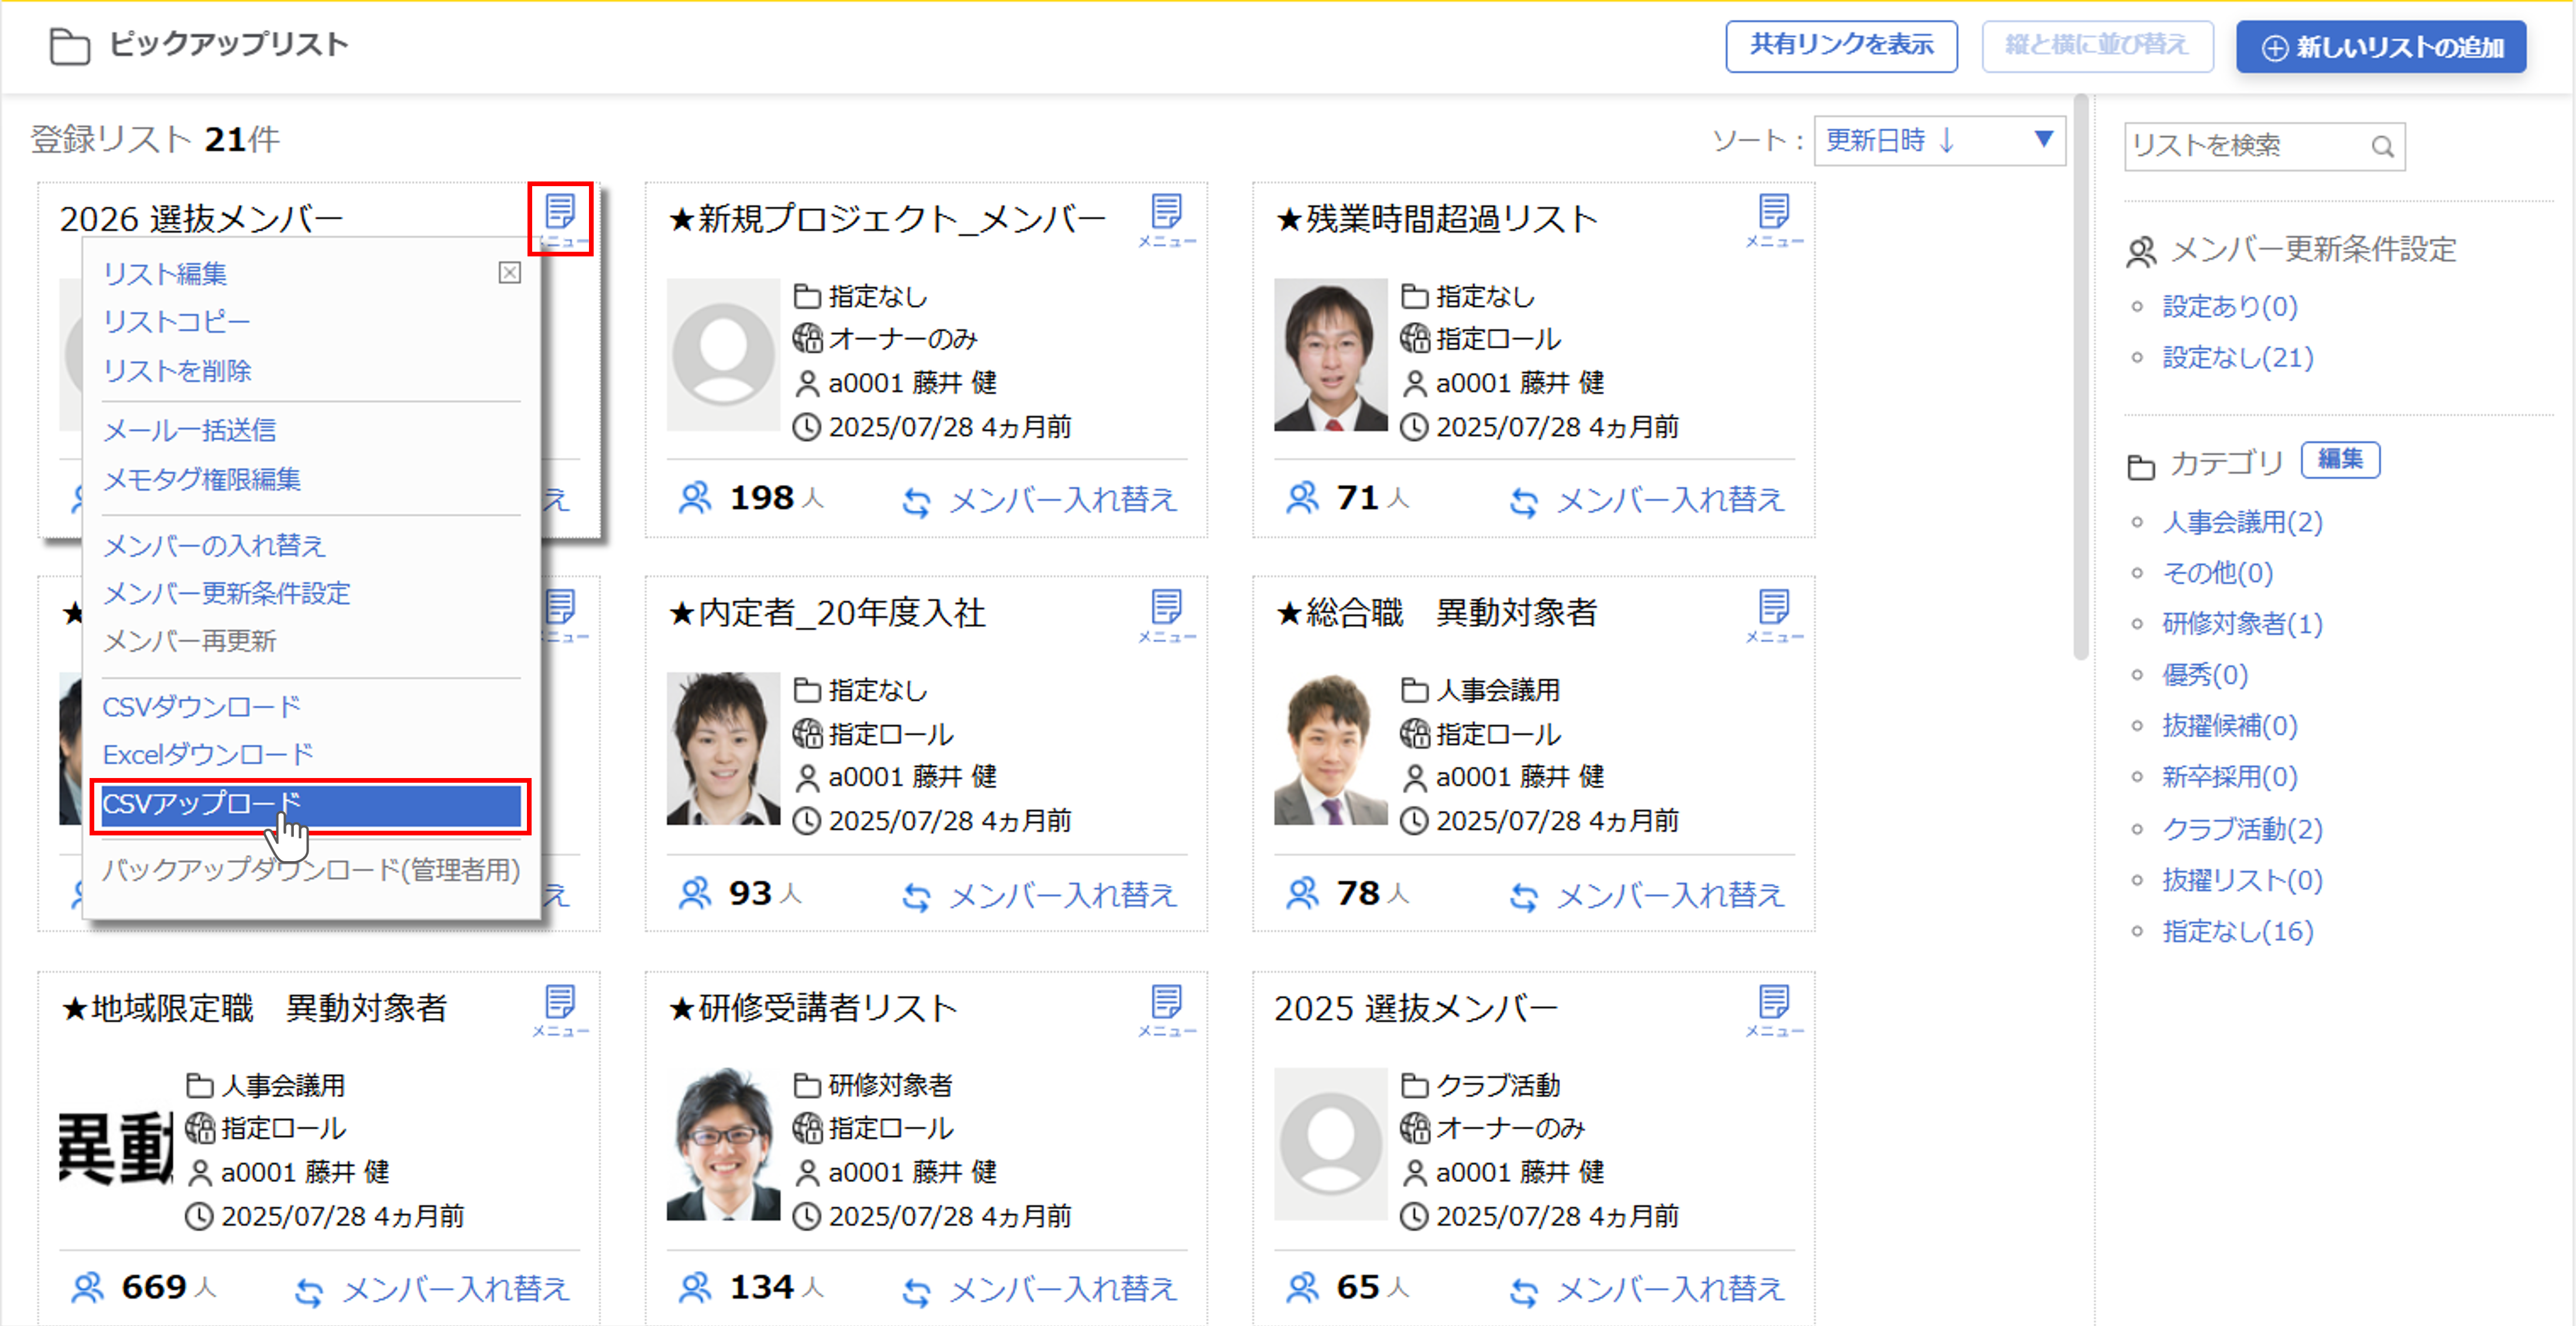This screenshot has height=1326, width=2576.
Task: Filter by 人事会議用(2) category link
Action: click(x=2242, y=522)
